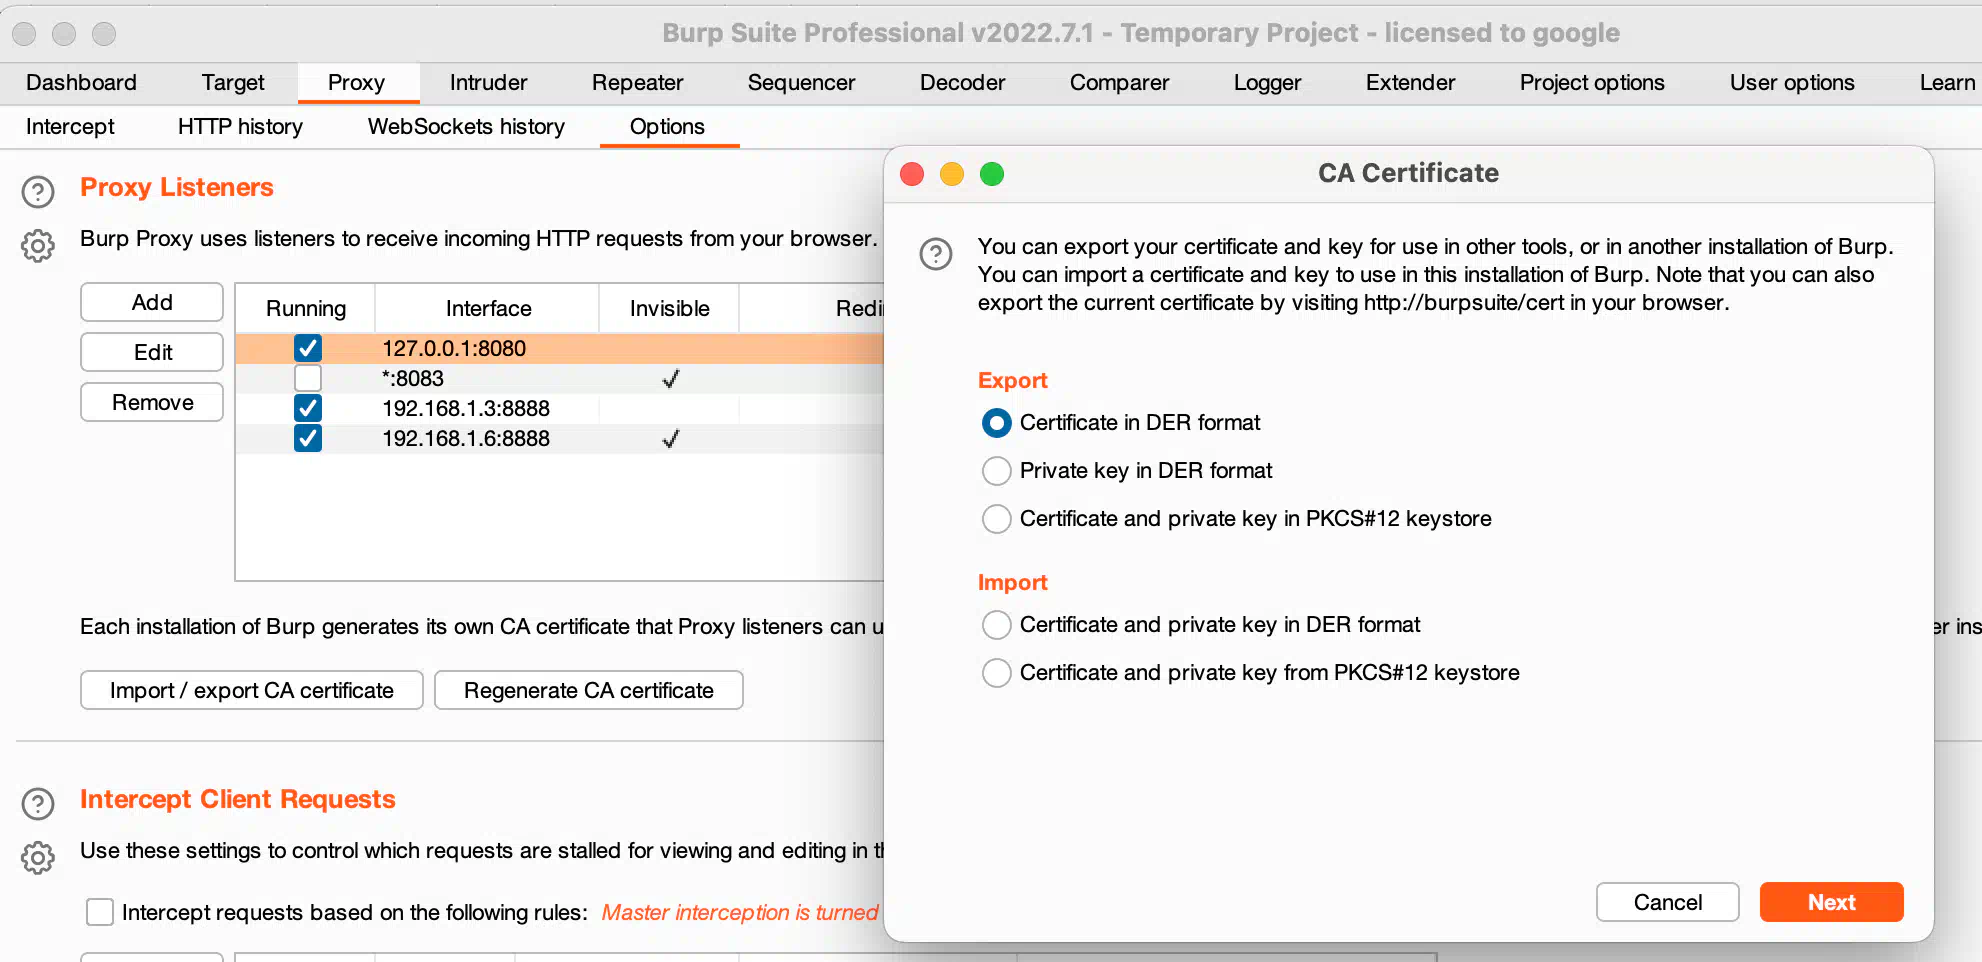Image resolution: width=1982 pixels, height=962 pixels.
Task: Open the Intruder tab
Action: (488, 83)
